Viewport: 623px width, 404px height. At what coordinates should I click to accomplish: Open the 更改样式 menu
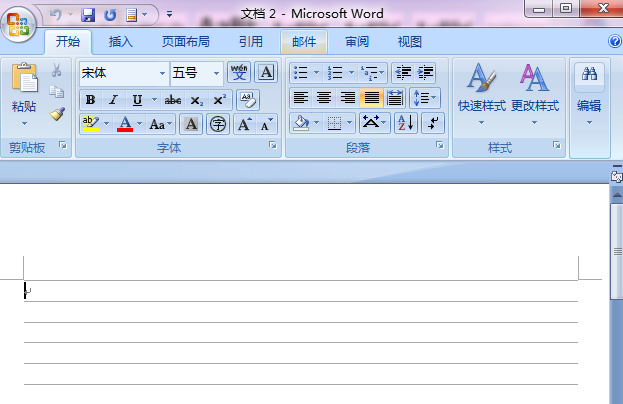tap(534, 94)
